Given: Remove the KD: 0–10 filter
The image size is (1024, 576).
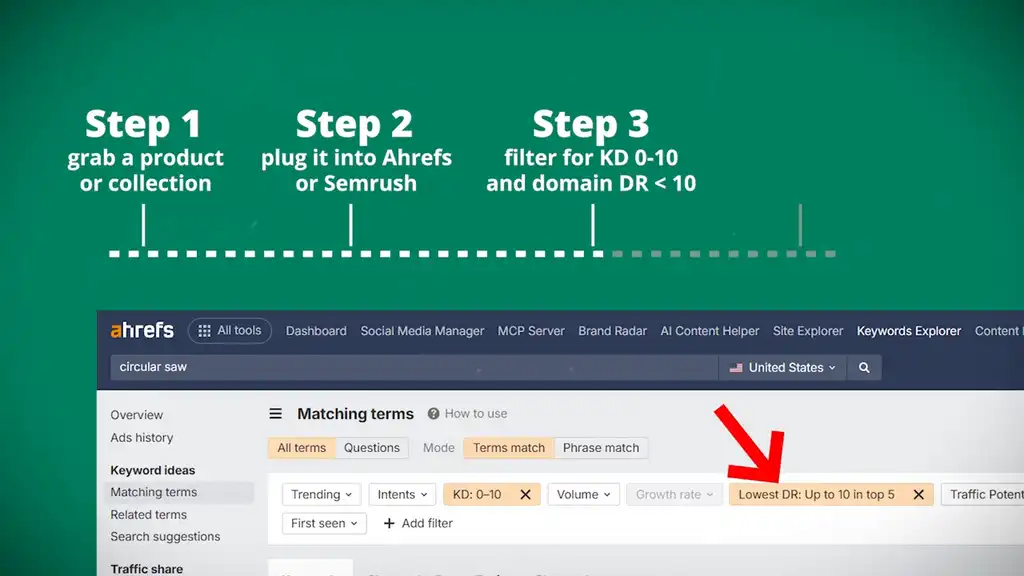Looking at the screenshot, I should coord(525,494).
